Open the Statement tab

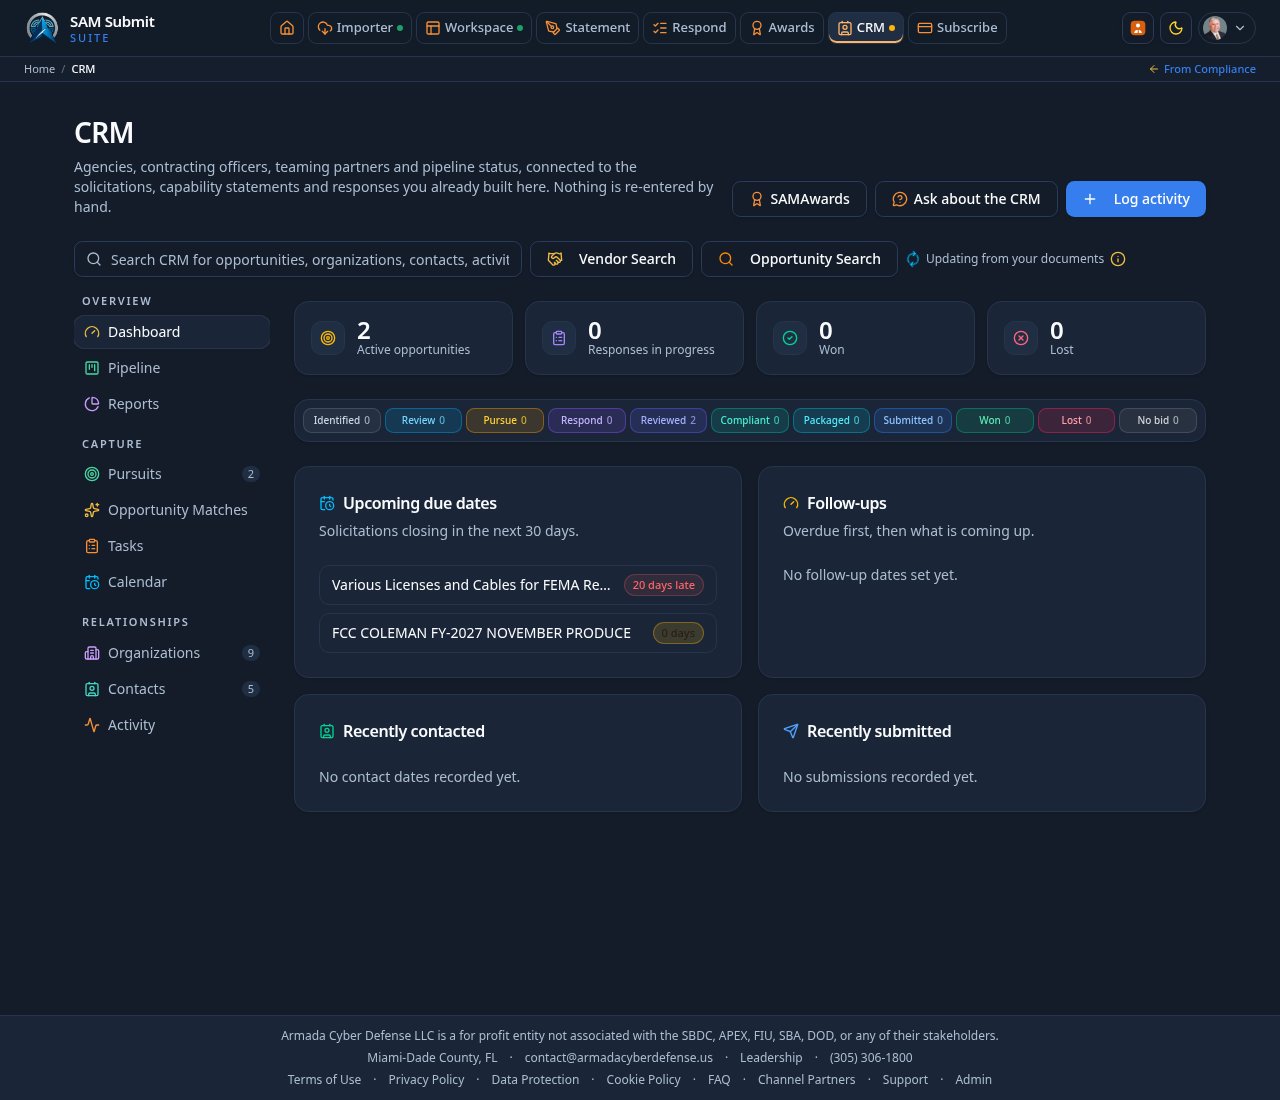click(x=587, y=28)
